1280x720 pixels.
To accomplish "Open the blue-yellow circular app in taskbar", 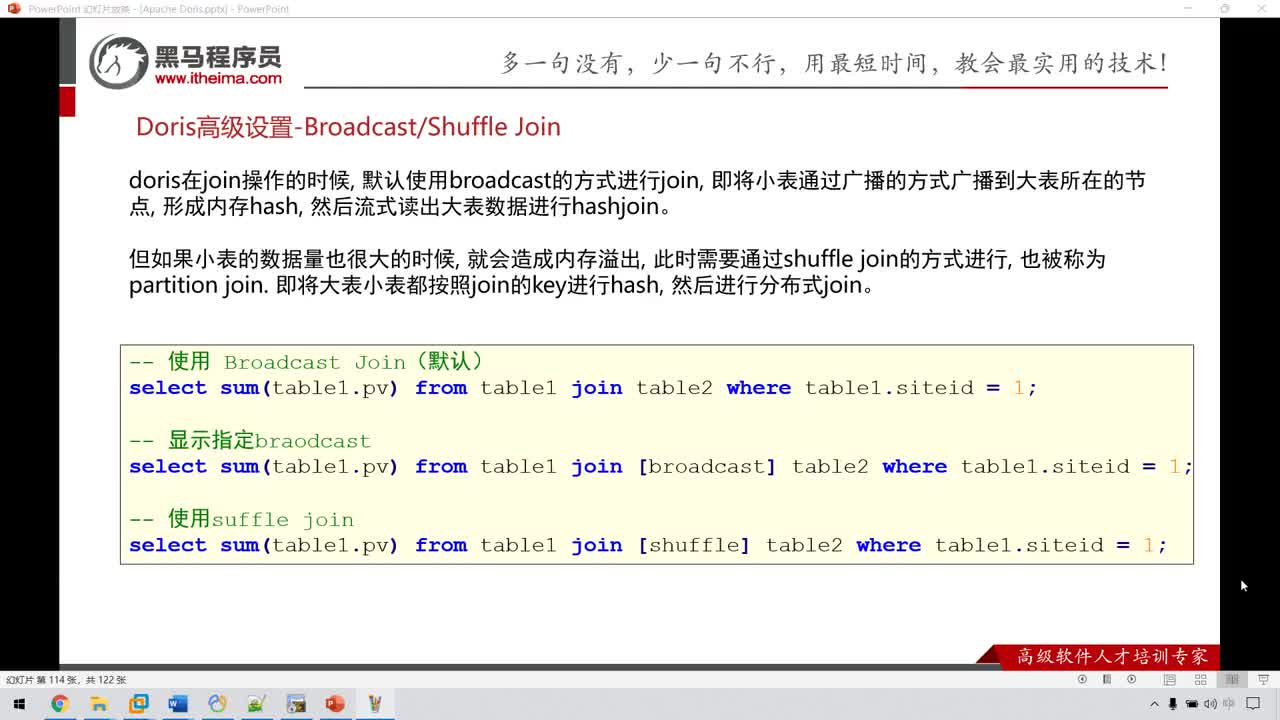I will [217, 704].
